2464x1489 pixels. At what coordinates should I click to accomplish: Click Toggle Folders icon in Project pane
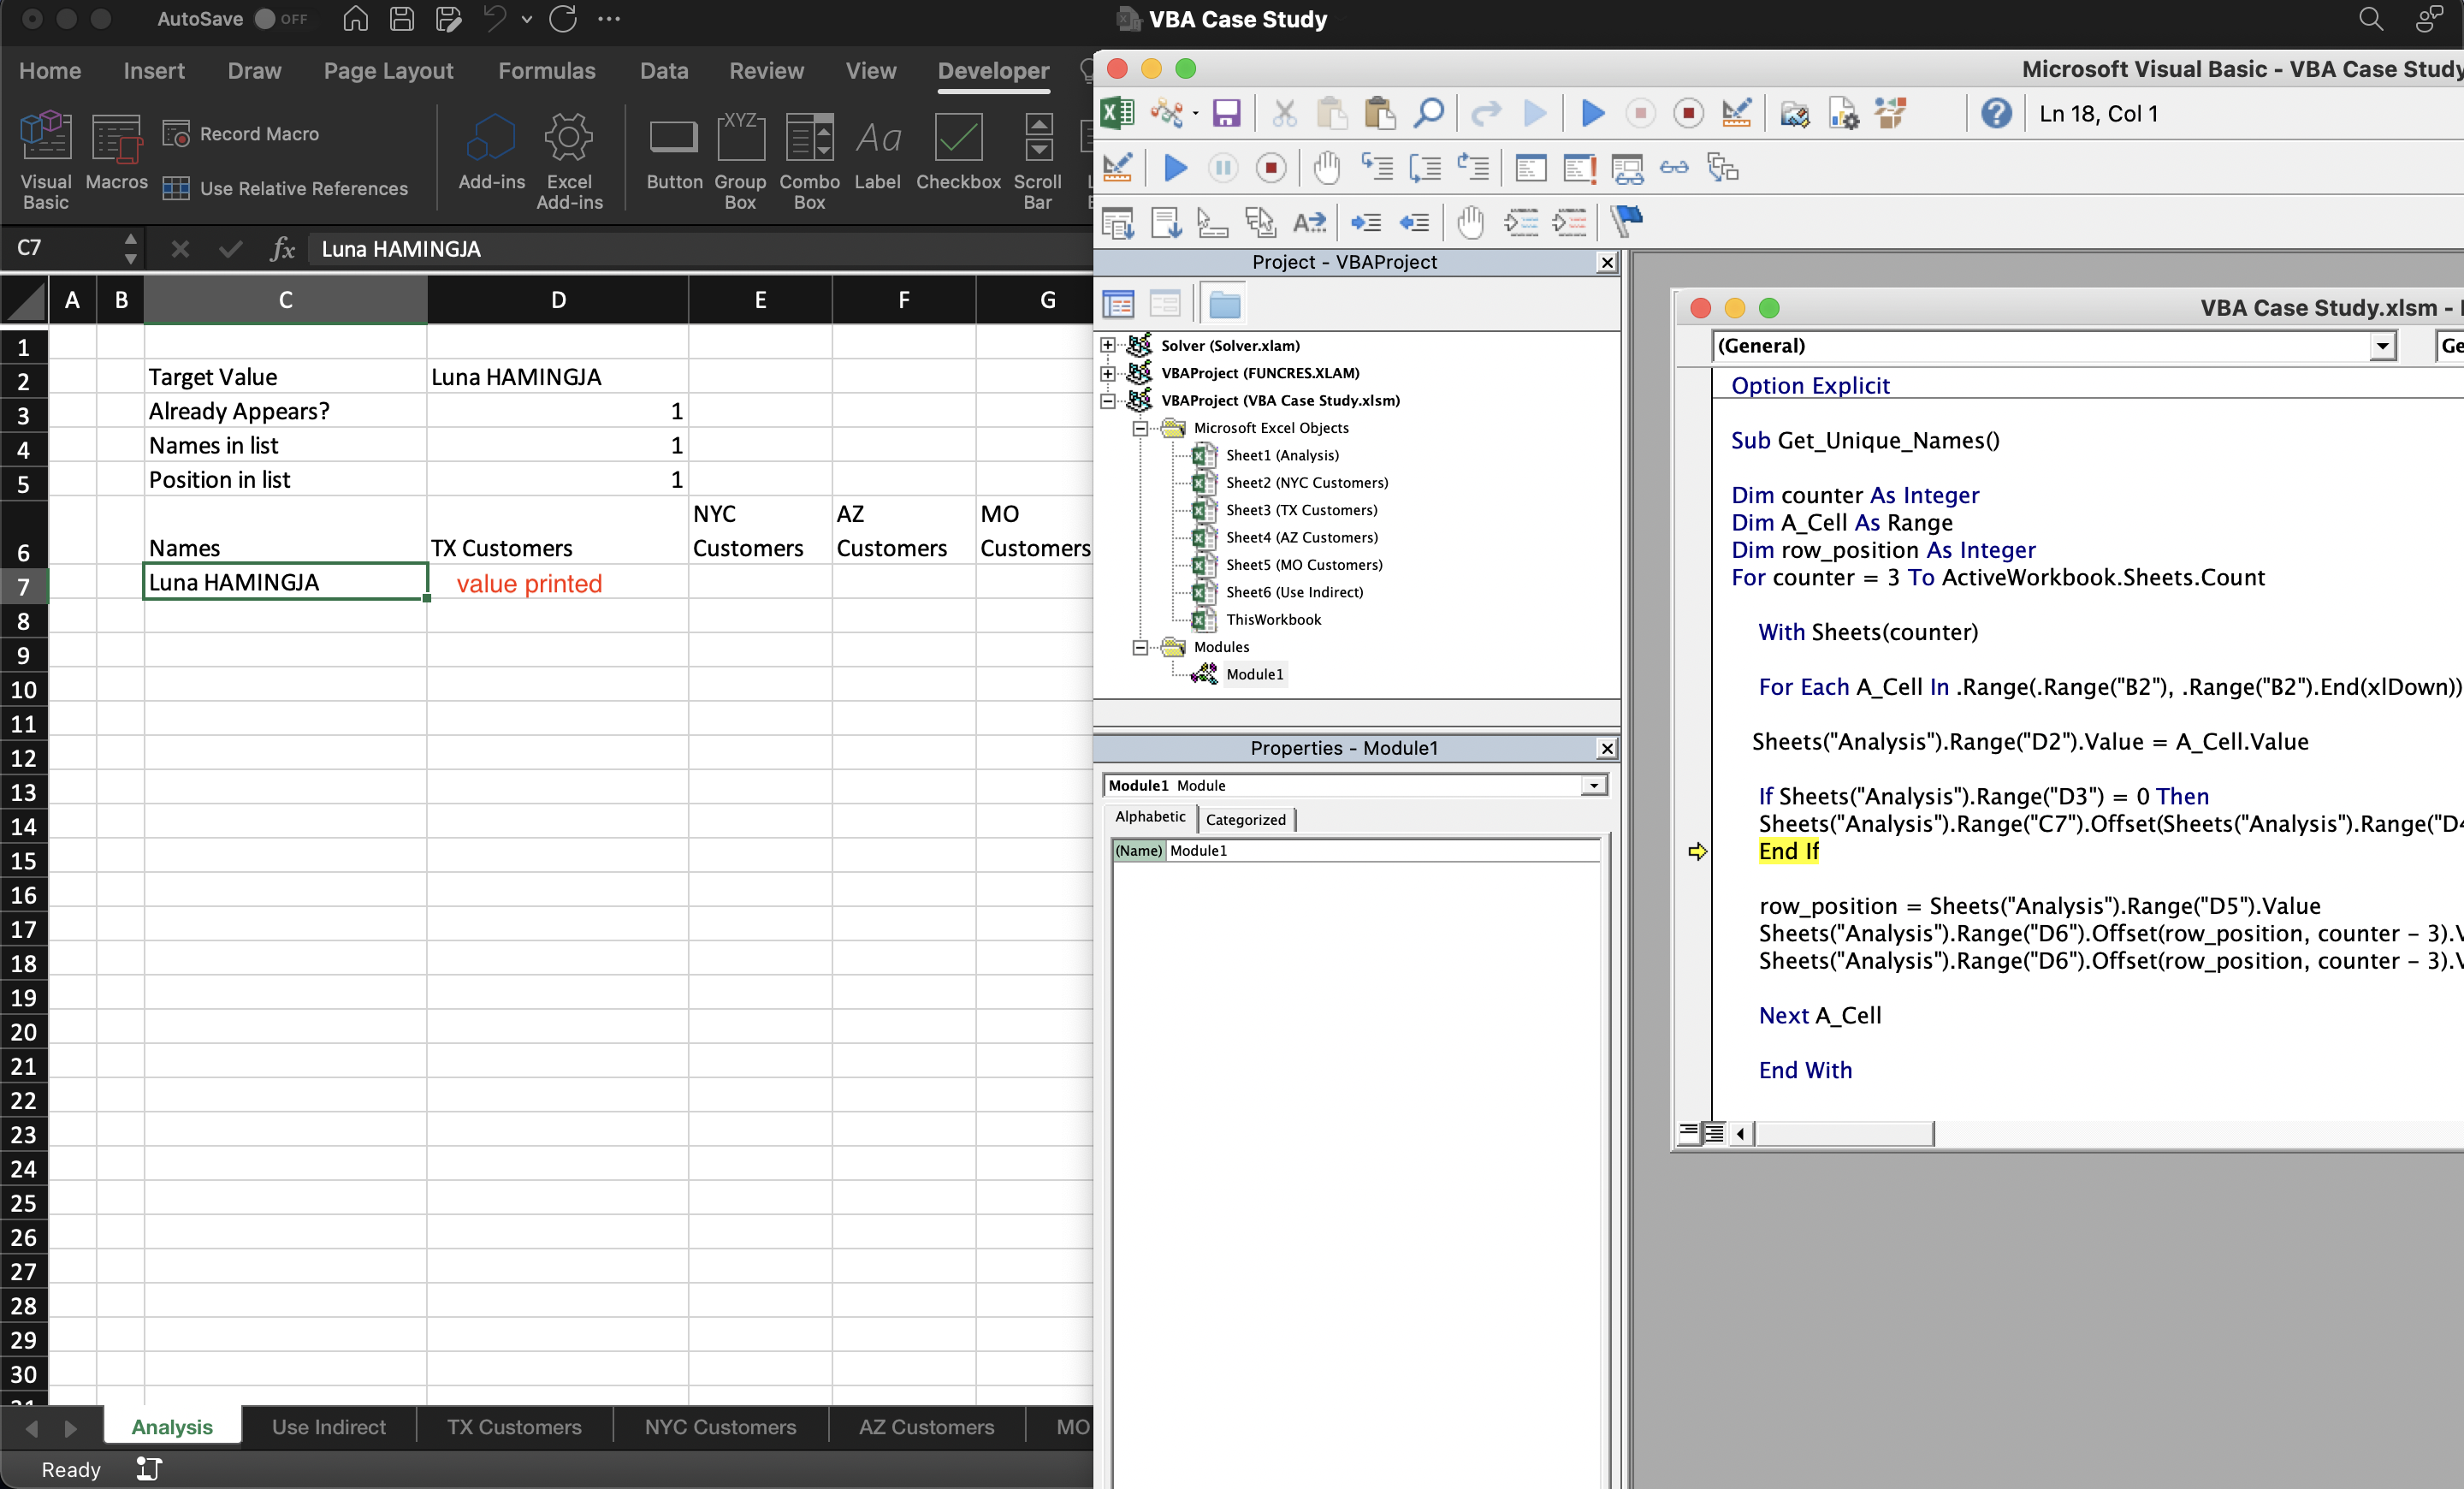(x=1224, y=304)
